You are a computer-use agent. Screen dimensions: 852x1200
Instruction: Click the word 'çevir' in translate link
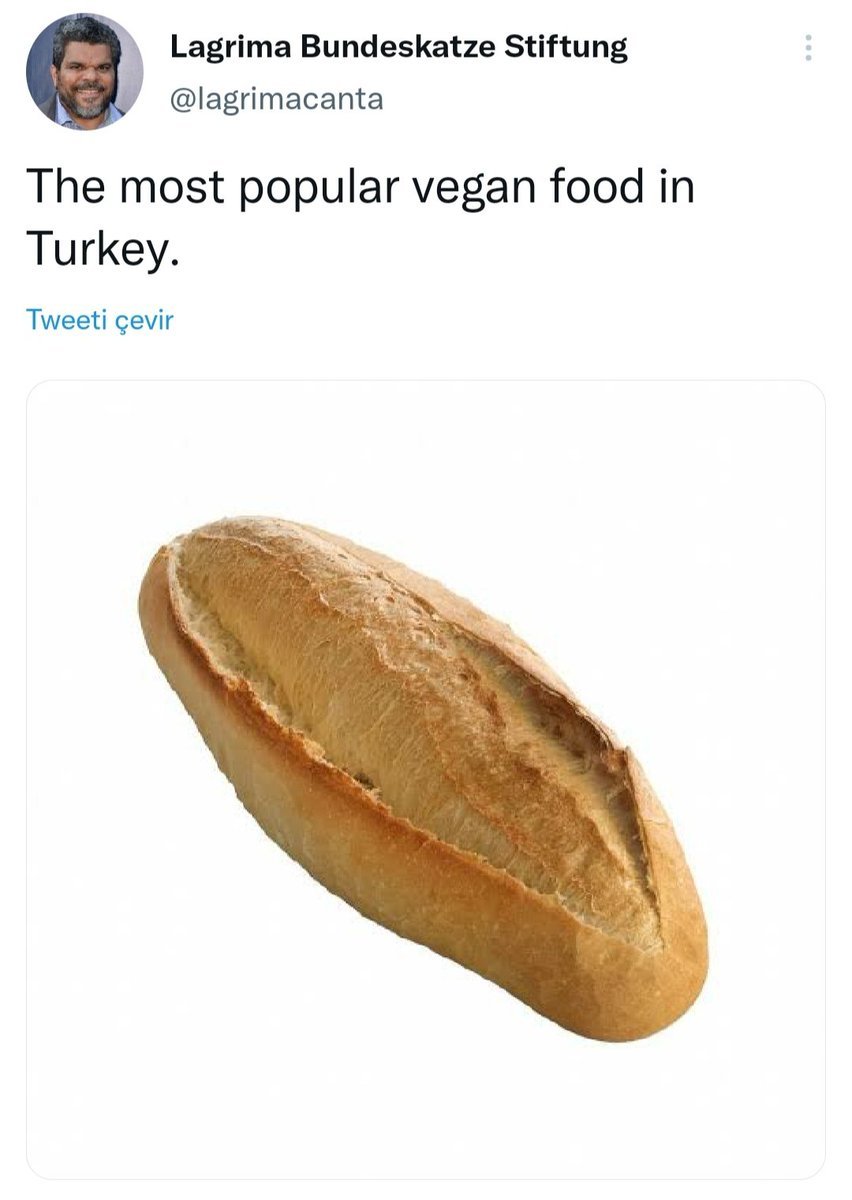point(146,321)
